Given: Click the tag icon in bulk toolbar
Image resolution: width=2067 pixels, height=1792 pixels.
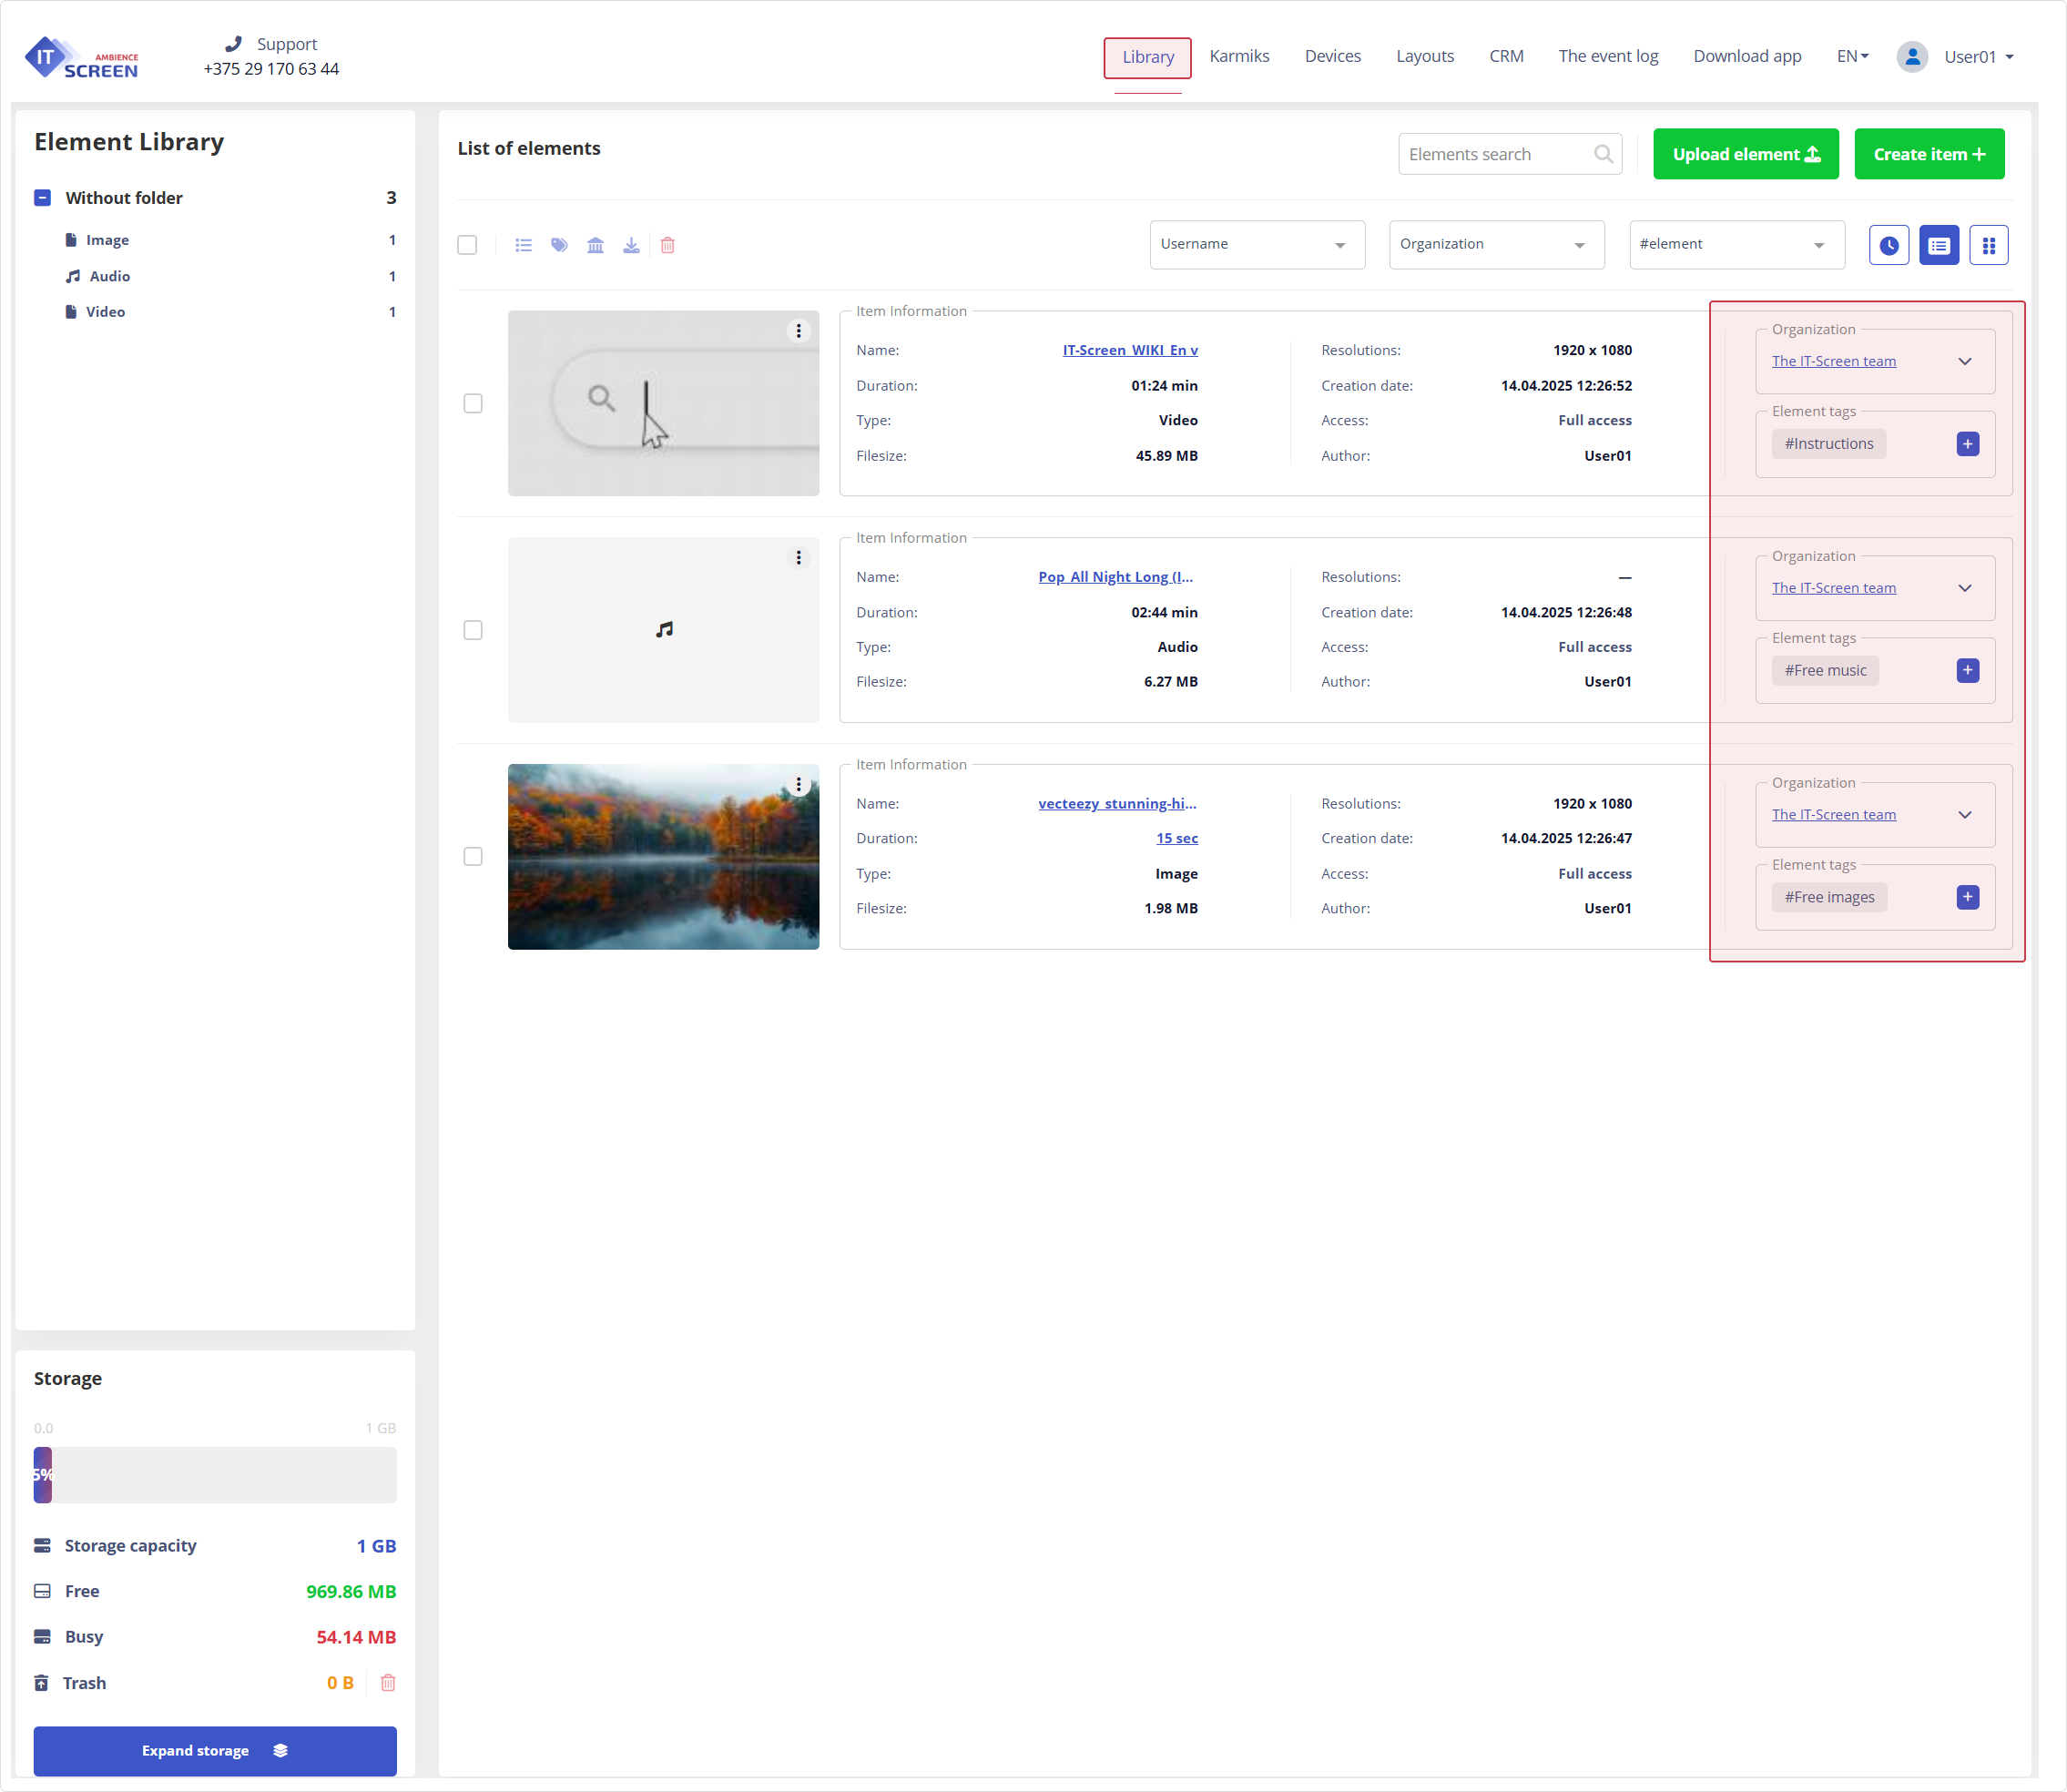Looking at the screenshot, I should tap(559, 245).
